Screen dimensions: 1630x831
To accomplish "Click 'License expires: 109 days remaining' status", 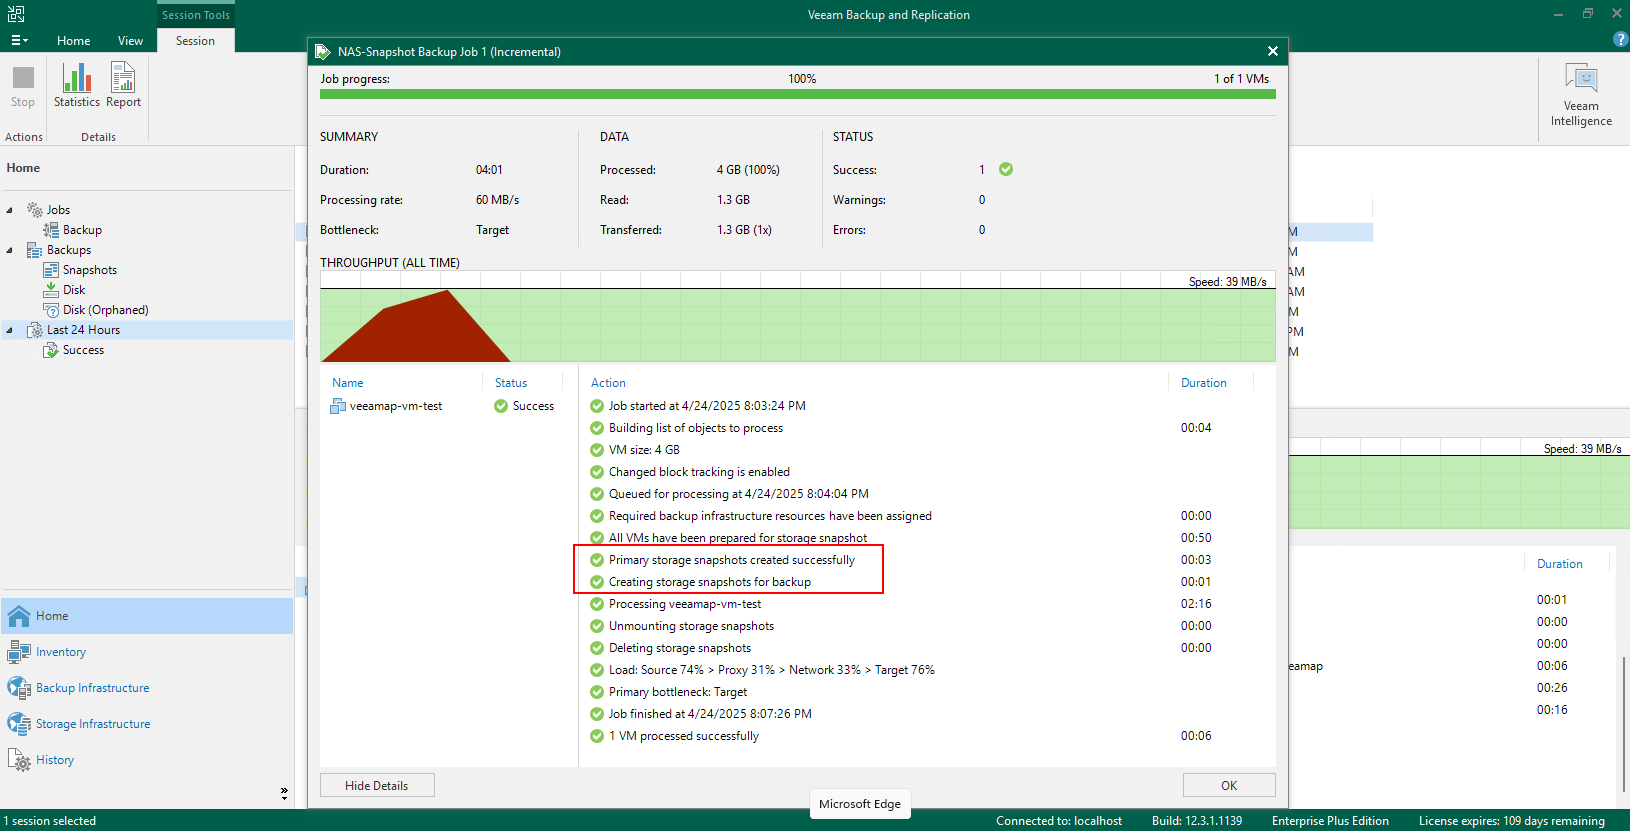I will (1512, 821).
